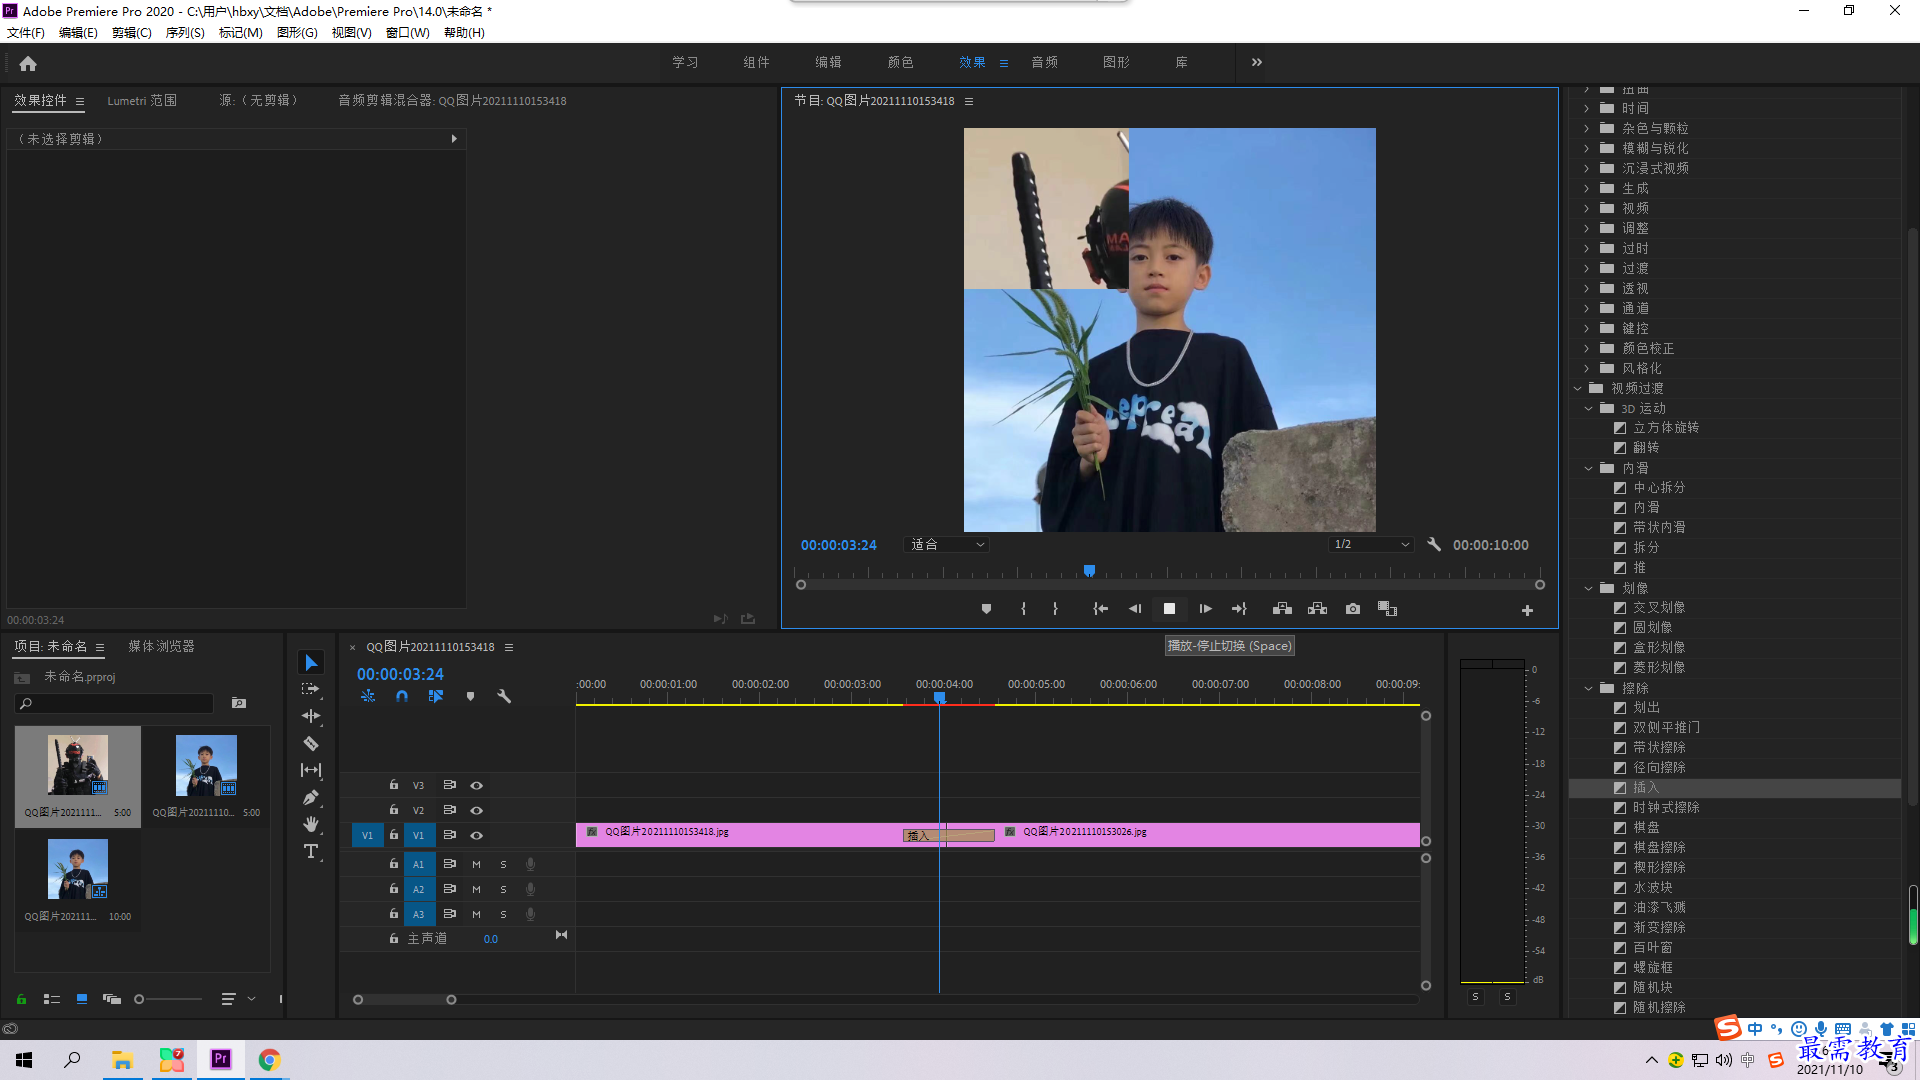Open program monitor settings wrench
The height and width of the screenshot is (1080, 1920).
[x=1434, y=544]
